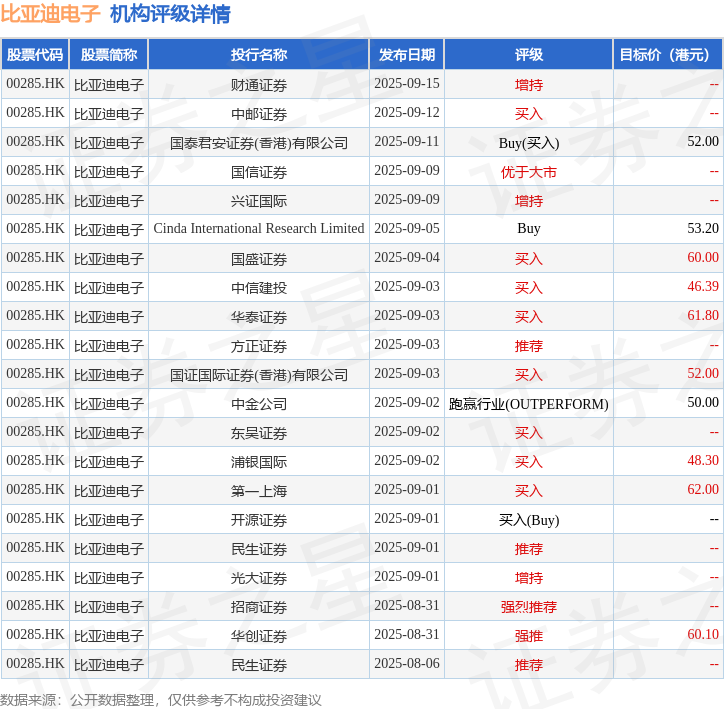Screen dimensions: 724x709
Task: Click the 比亚迪电子 orange title text
Action: click(50, 13)
